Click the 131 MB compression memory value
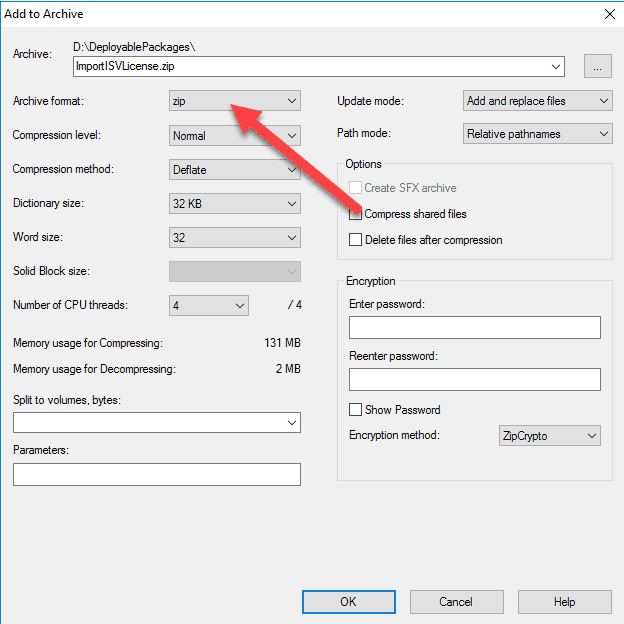This screenshot has width=624, height=624. [x=282, y=343]
